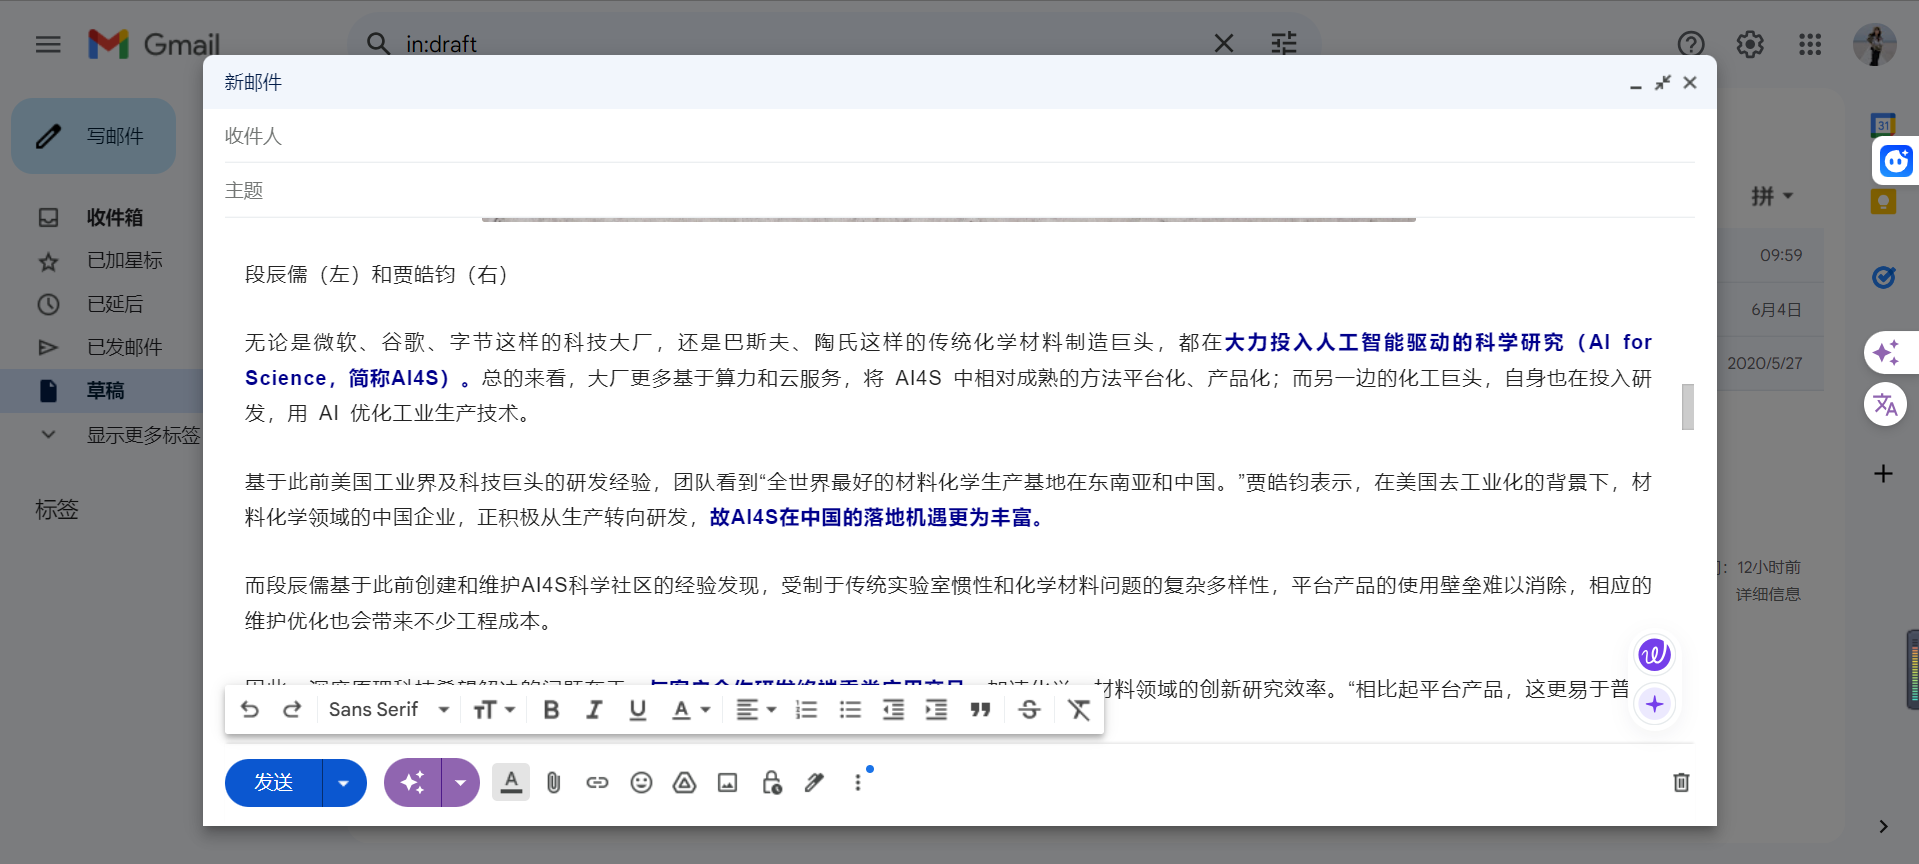1919x864 pixels.
Task: Undo the last edit in compose toolbar
Action: [x=250, y=710]
